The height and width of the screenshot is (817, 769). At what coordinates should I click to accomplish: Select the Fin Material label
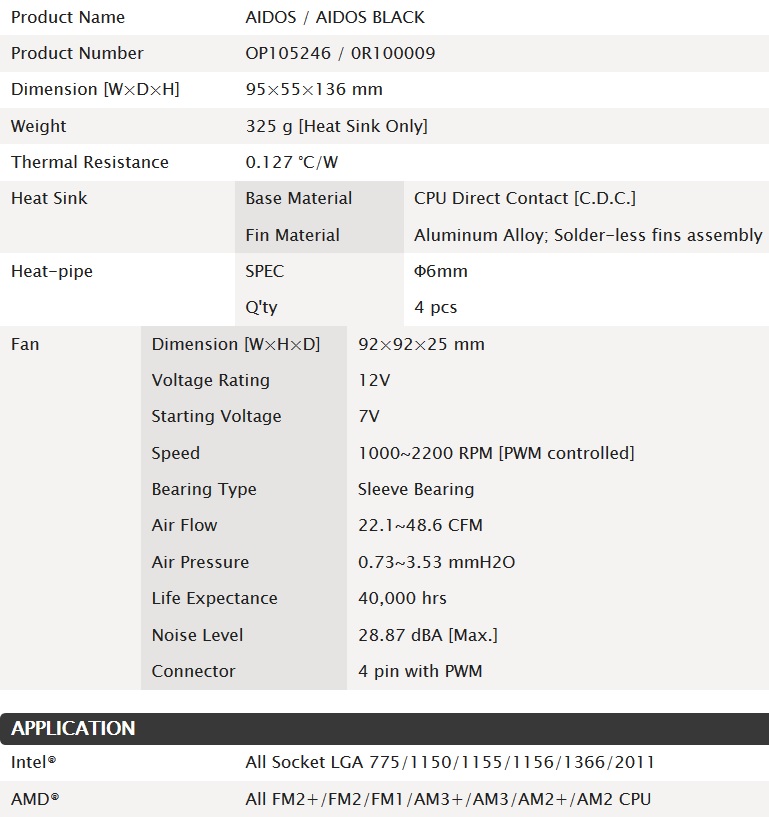pyautogui.click(x=292, y=235)
